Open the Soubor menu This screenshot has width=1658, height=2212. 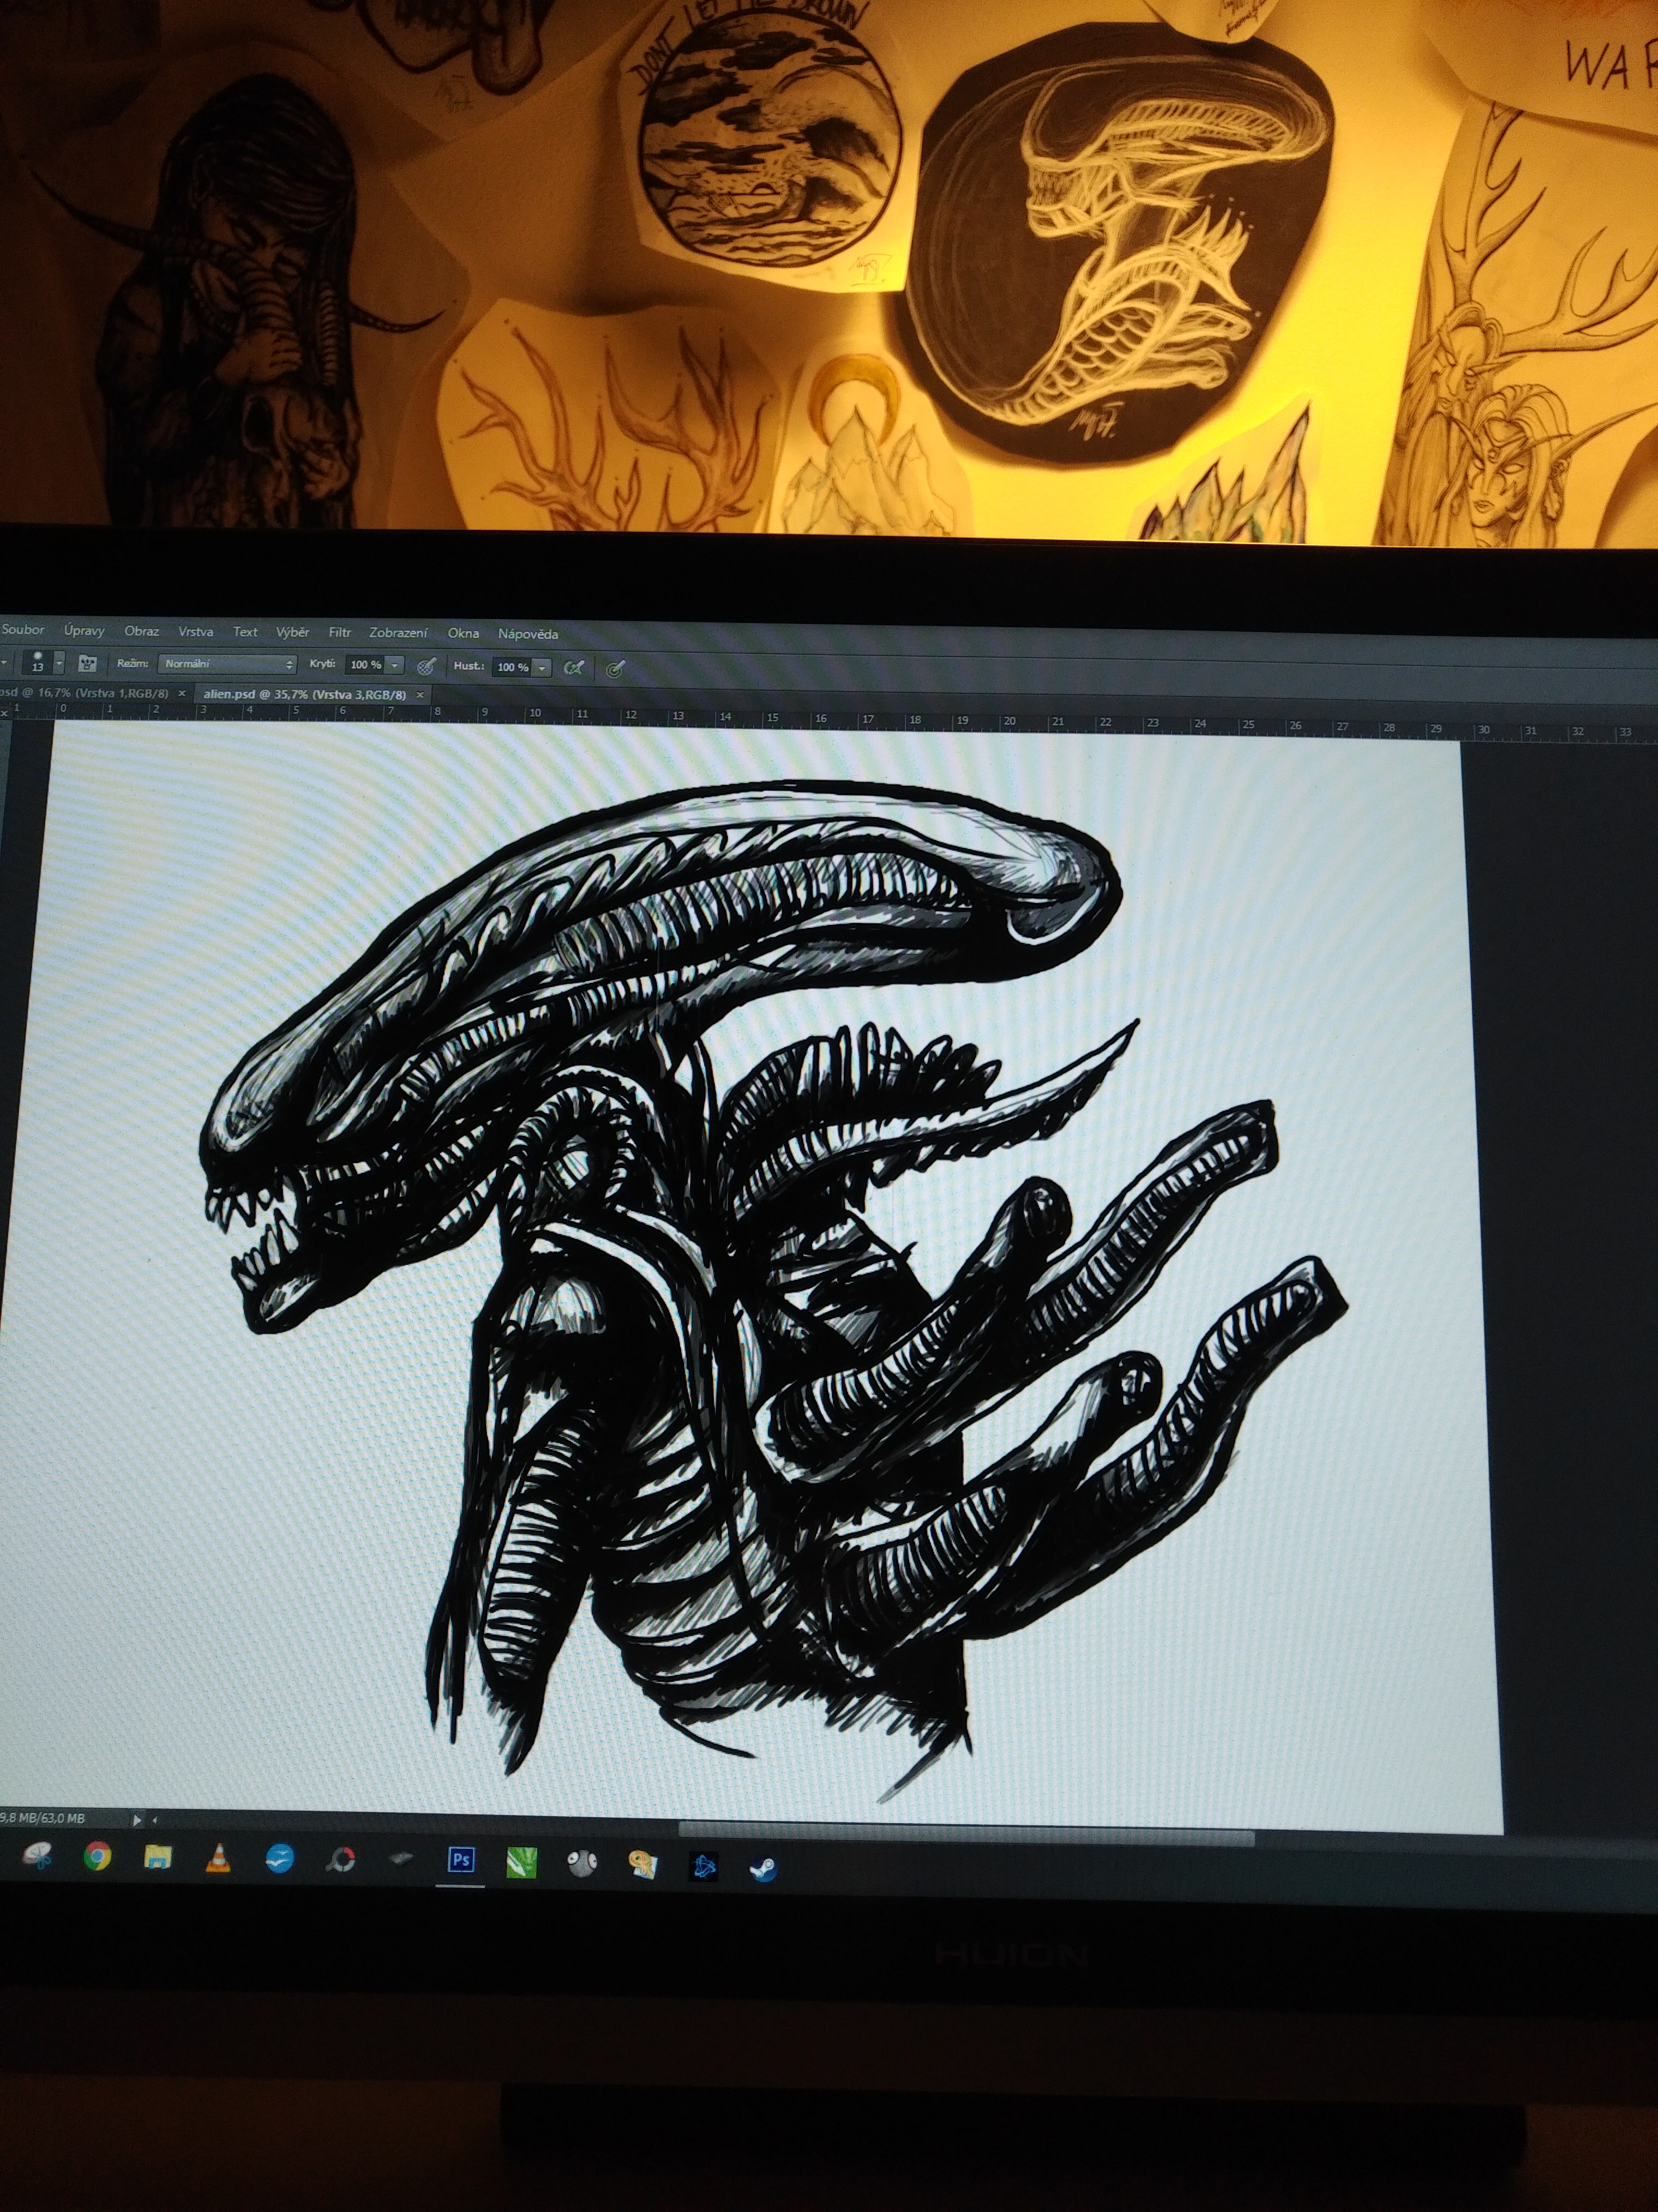click(x=22, y=630)
